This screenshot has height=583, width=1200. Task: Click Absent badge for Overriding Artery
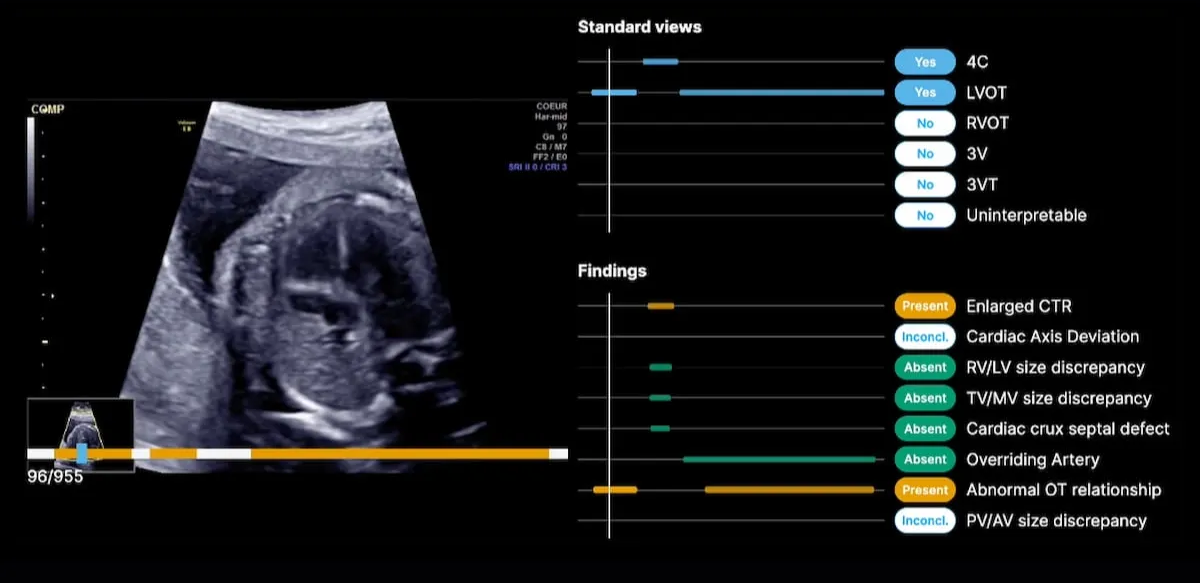pos(925,460)
